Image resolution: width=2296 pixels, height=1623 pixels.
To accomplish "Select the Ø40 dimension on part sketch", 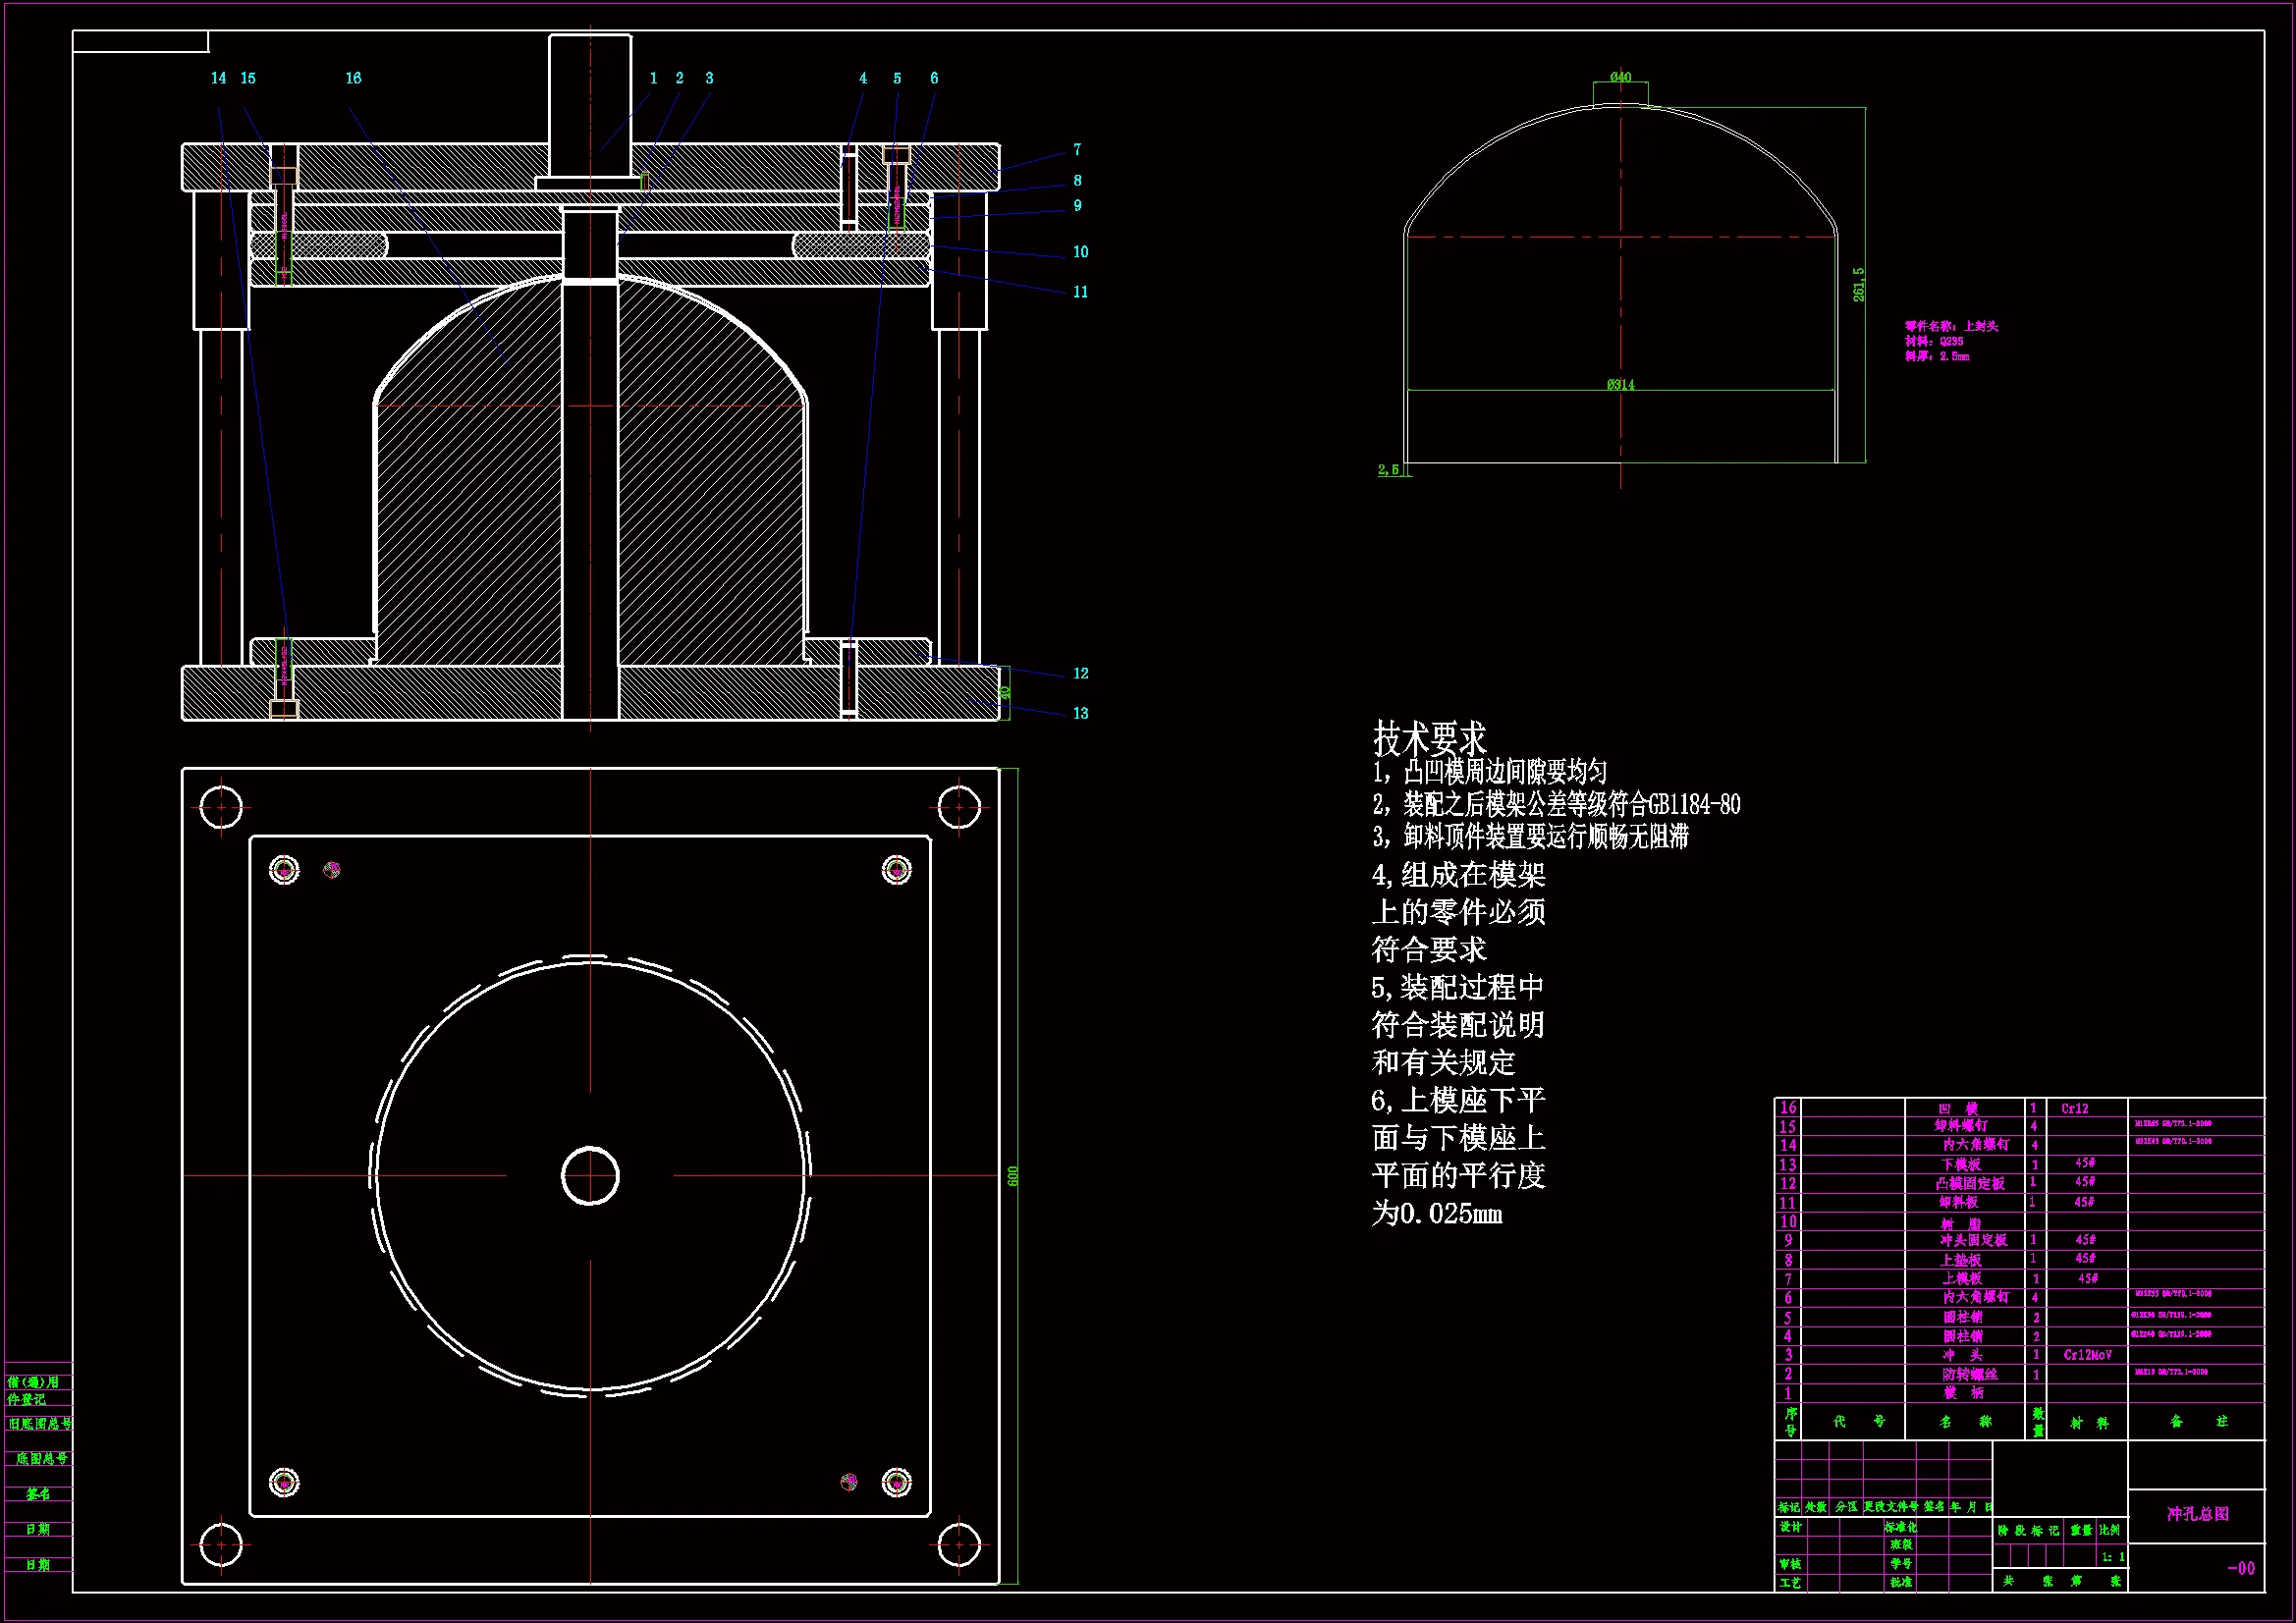I will pos(1620,77).
